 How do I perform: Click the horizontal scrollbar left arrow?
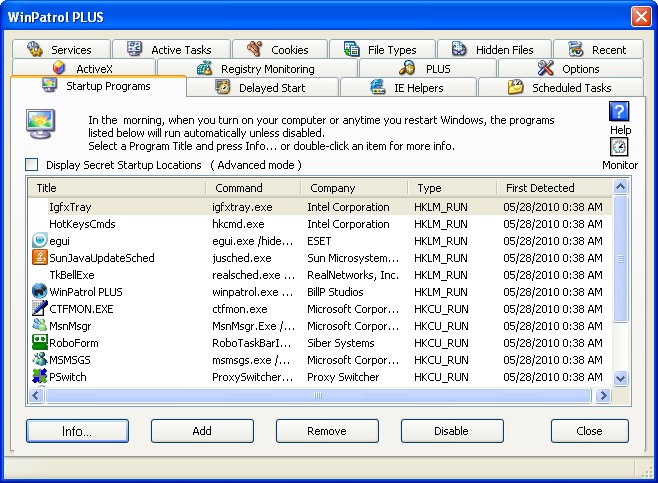(36, 395)
